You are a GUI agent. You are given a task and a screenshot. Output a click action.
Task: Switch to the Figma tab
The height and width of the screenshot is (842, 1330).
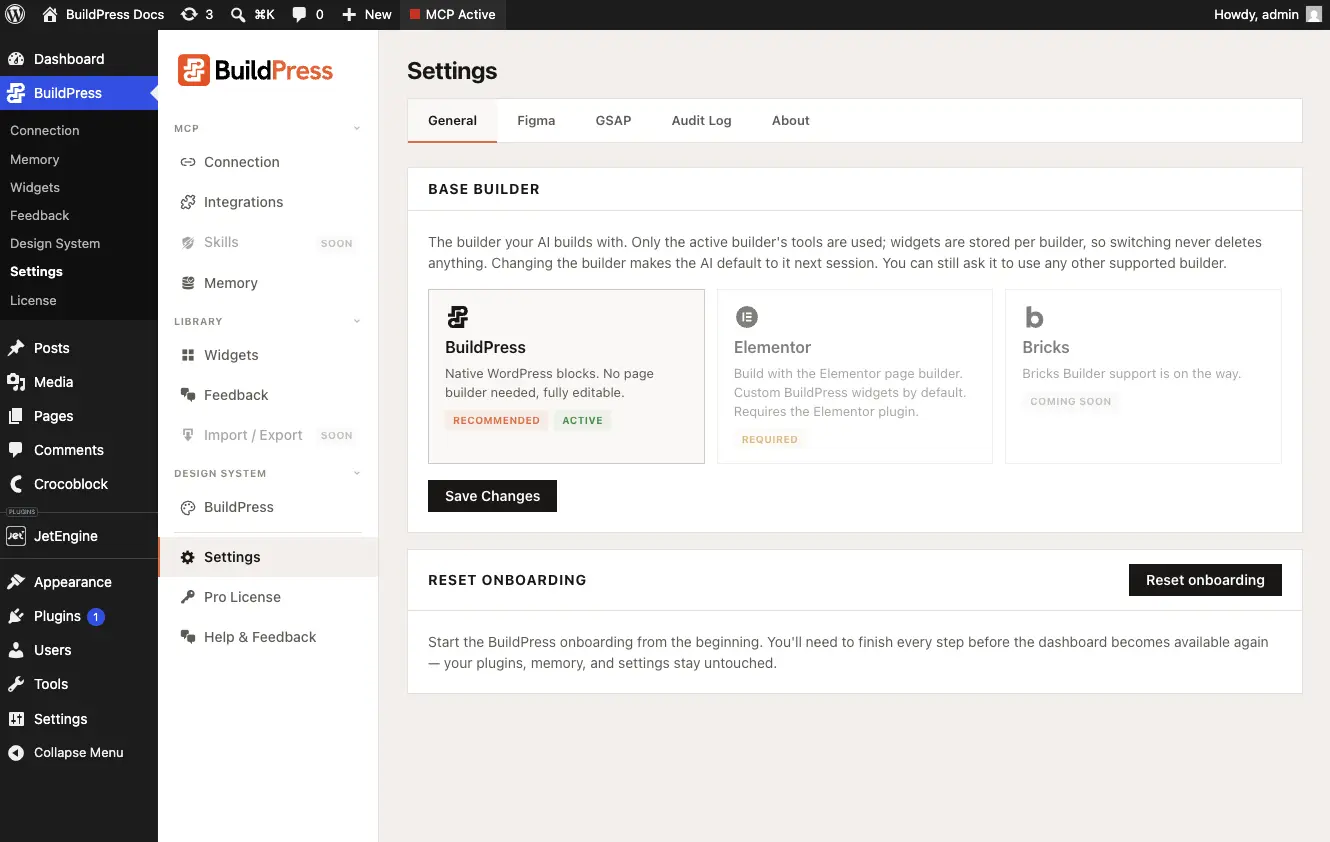click(x=536, y=120)
